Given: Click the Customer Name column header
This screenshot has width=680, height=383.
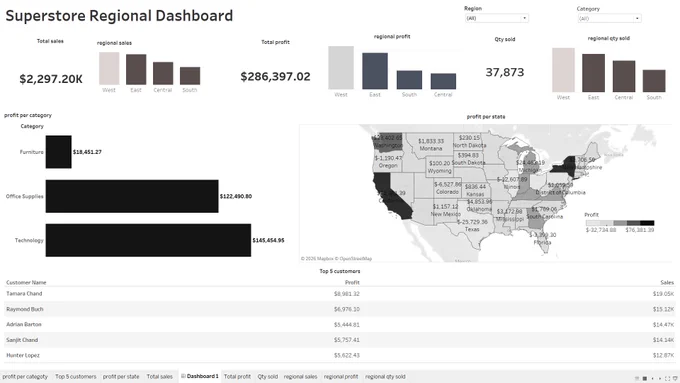Looking at the screenshot, I should (26, 282).
